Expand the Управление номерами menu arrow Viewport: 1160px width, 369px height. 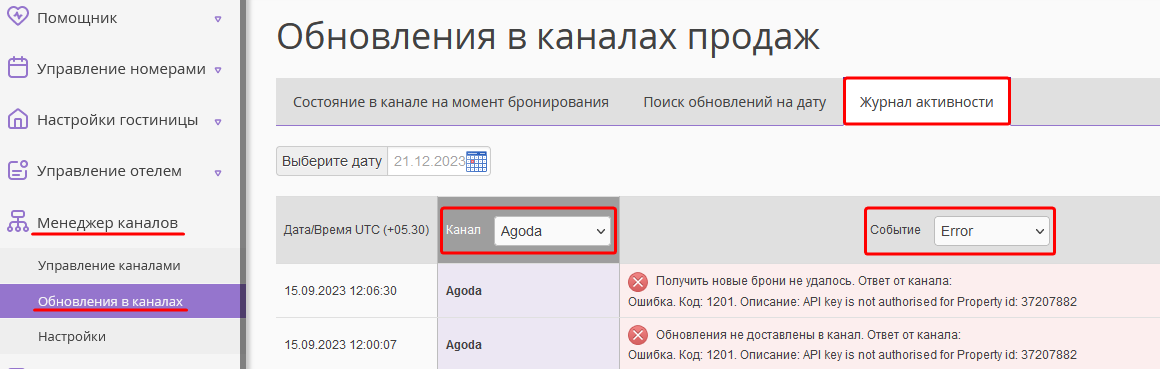point(218,70)
